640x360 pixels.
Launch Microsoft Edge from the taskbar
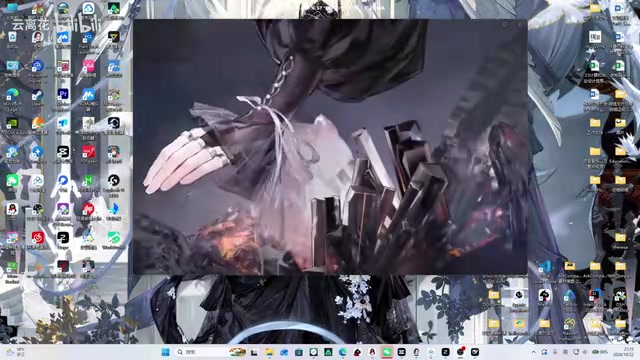click(343, 352)
